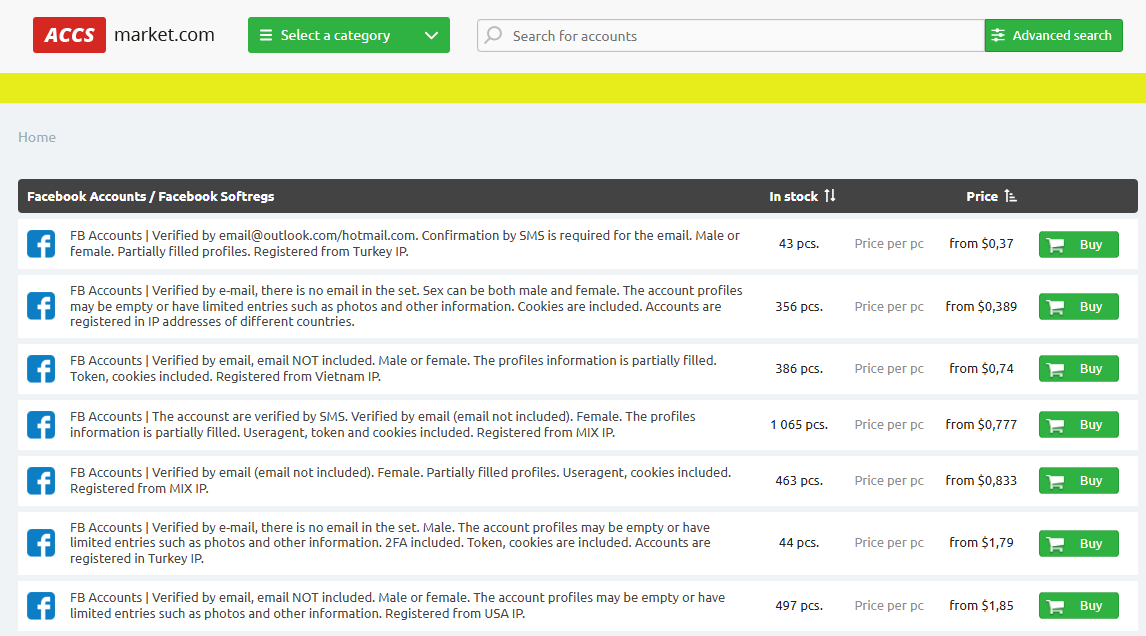
Task: Open the Vietnam IP listing description
Action: point(393,368)
